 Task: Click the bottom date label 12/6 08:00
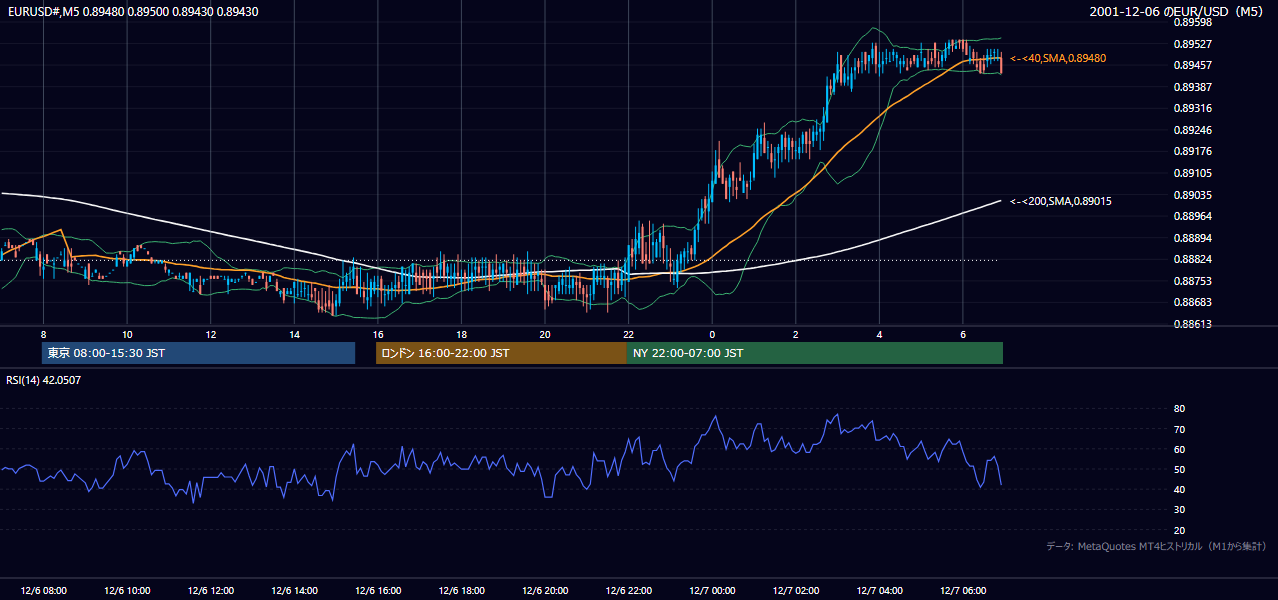click(43, 591)
